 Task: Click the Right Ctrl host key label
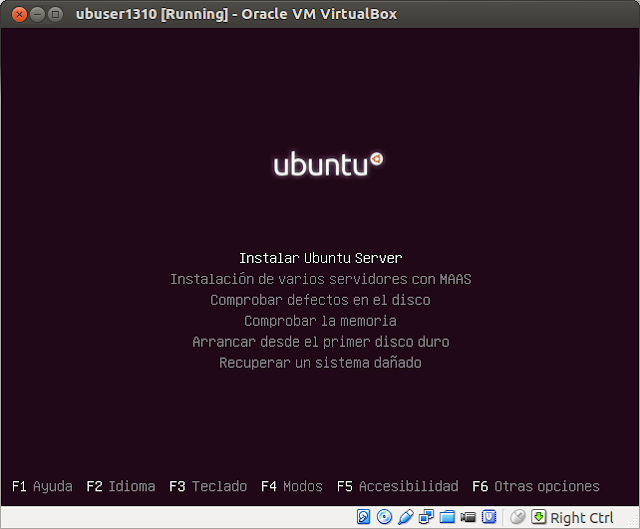[x=582, y=518]
